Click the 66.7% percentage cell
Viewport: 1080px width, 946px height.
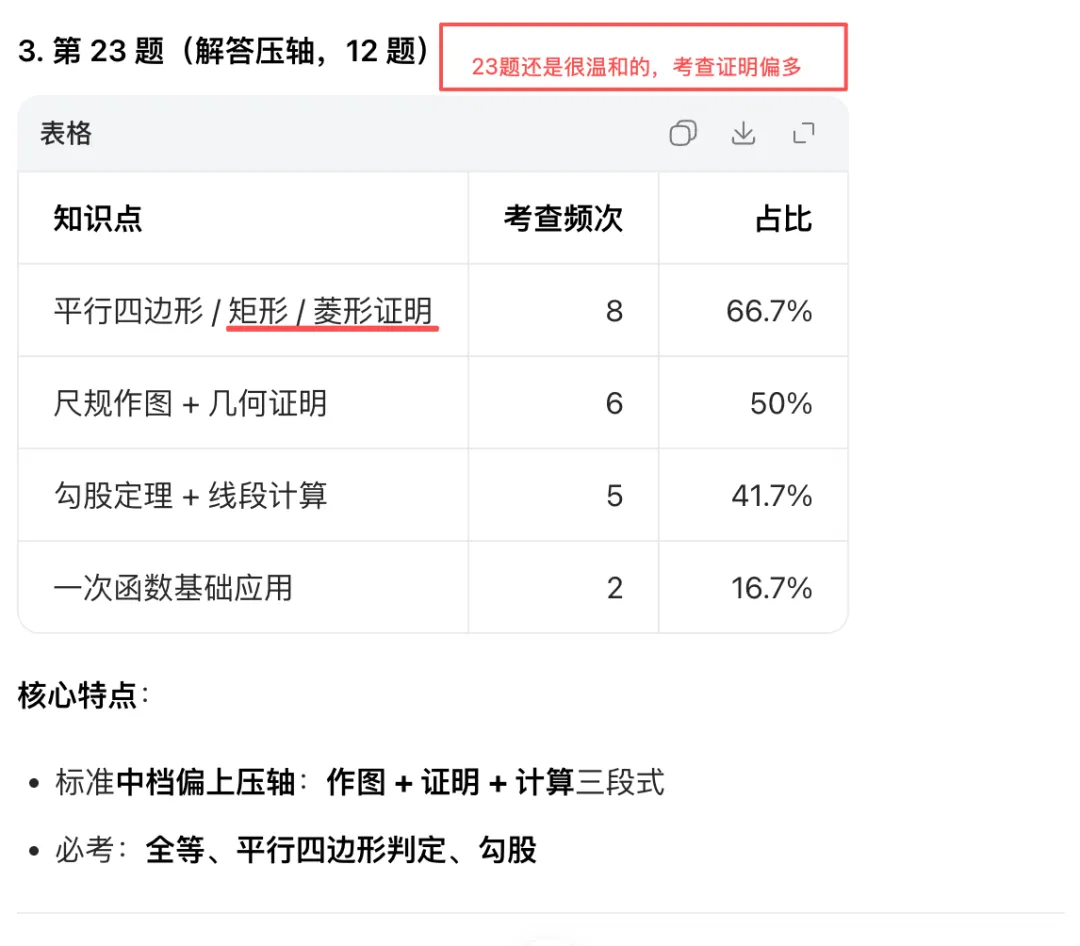769,311
